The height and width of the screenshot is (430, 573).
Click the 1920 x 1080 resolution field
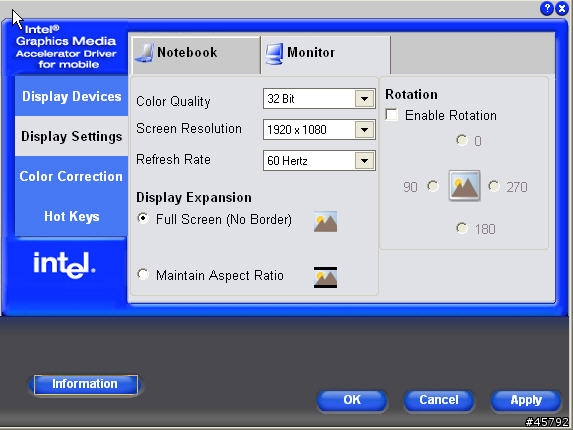(319, 130)
